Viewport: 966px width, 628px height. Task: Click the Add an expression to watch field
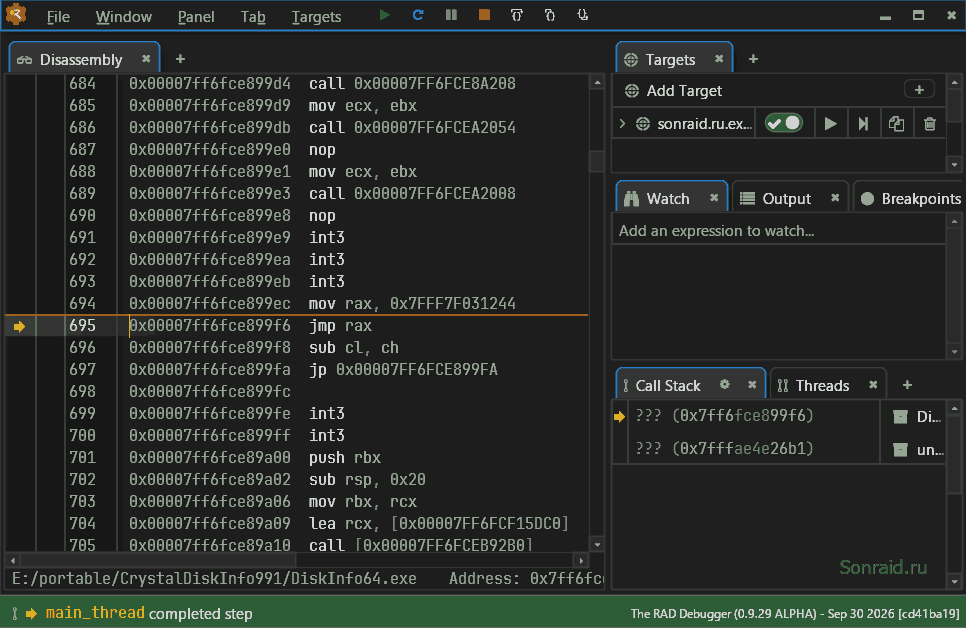pyautogui.click(x=779, y=230)
